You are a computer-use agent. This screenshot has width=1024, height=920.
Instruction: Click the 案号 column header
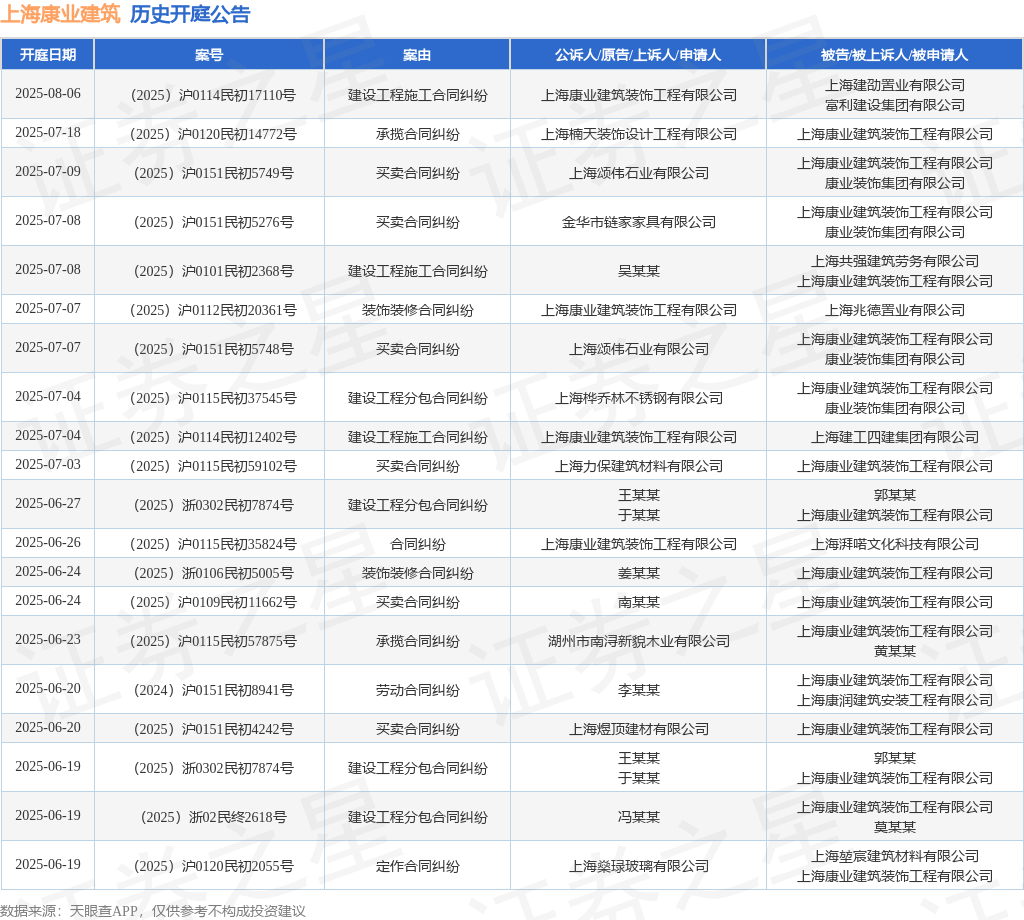pyautogui.click(x=209, y=55)
